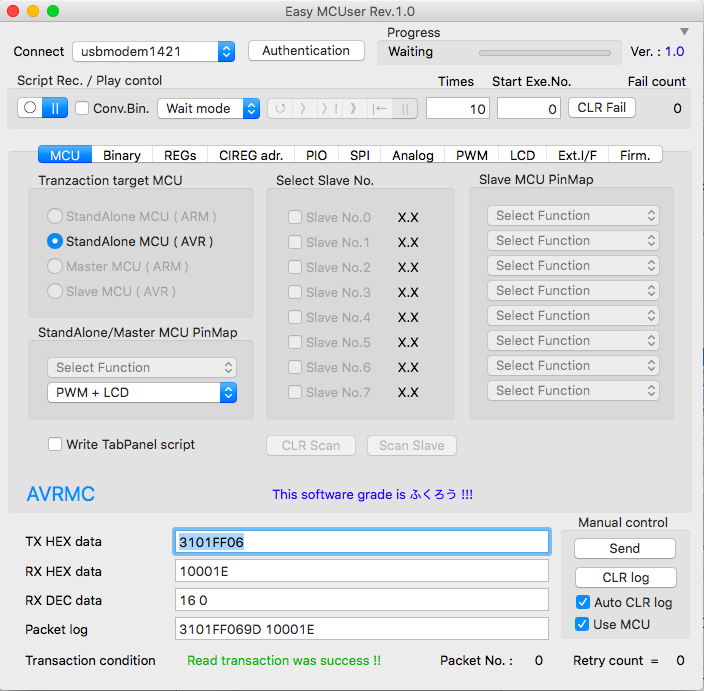Viewport: 704px width, 691px height.
Task: Click the record circle script button
Action: 30,108
